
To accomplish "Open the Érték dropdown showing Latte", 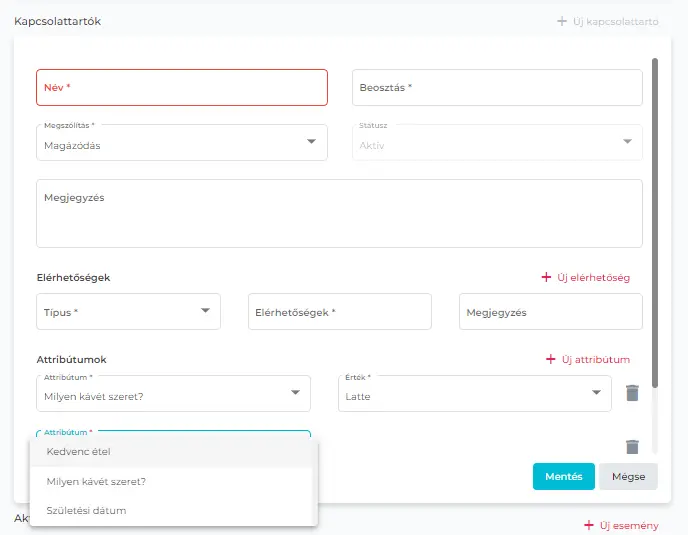I will [x=595, y=393].
